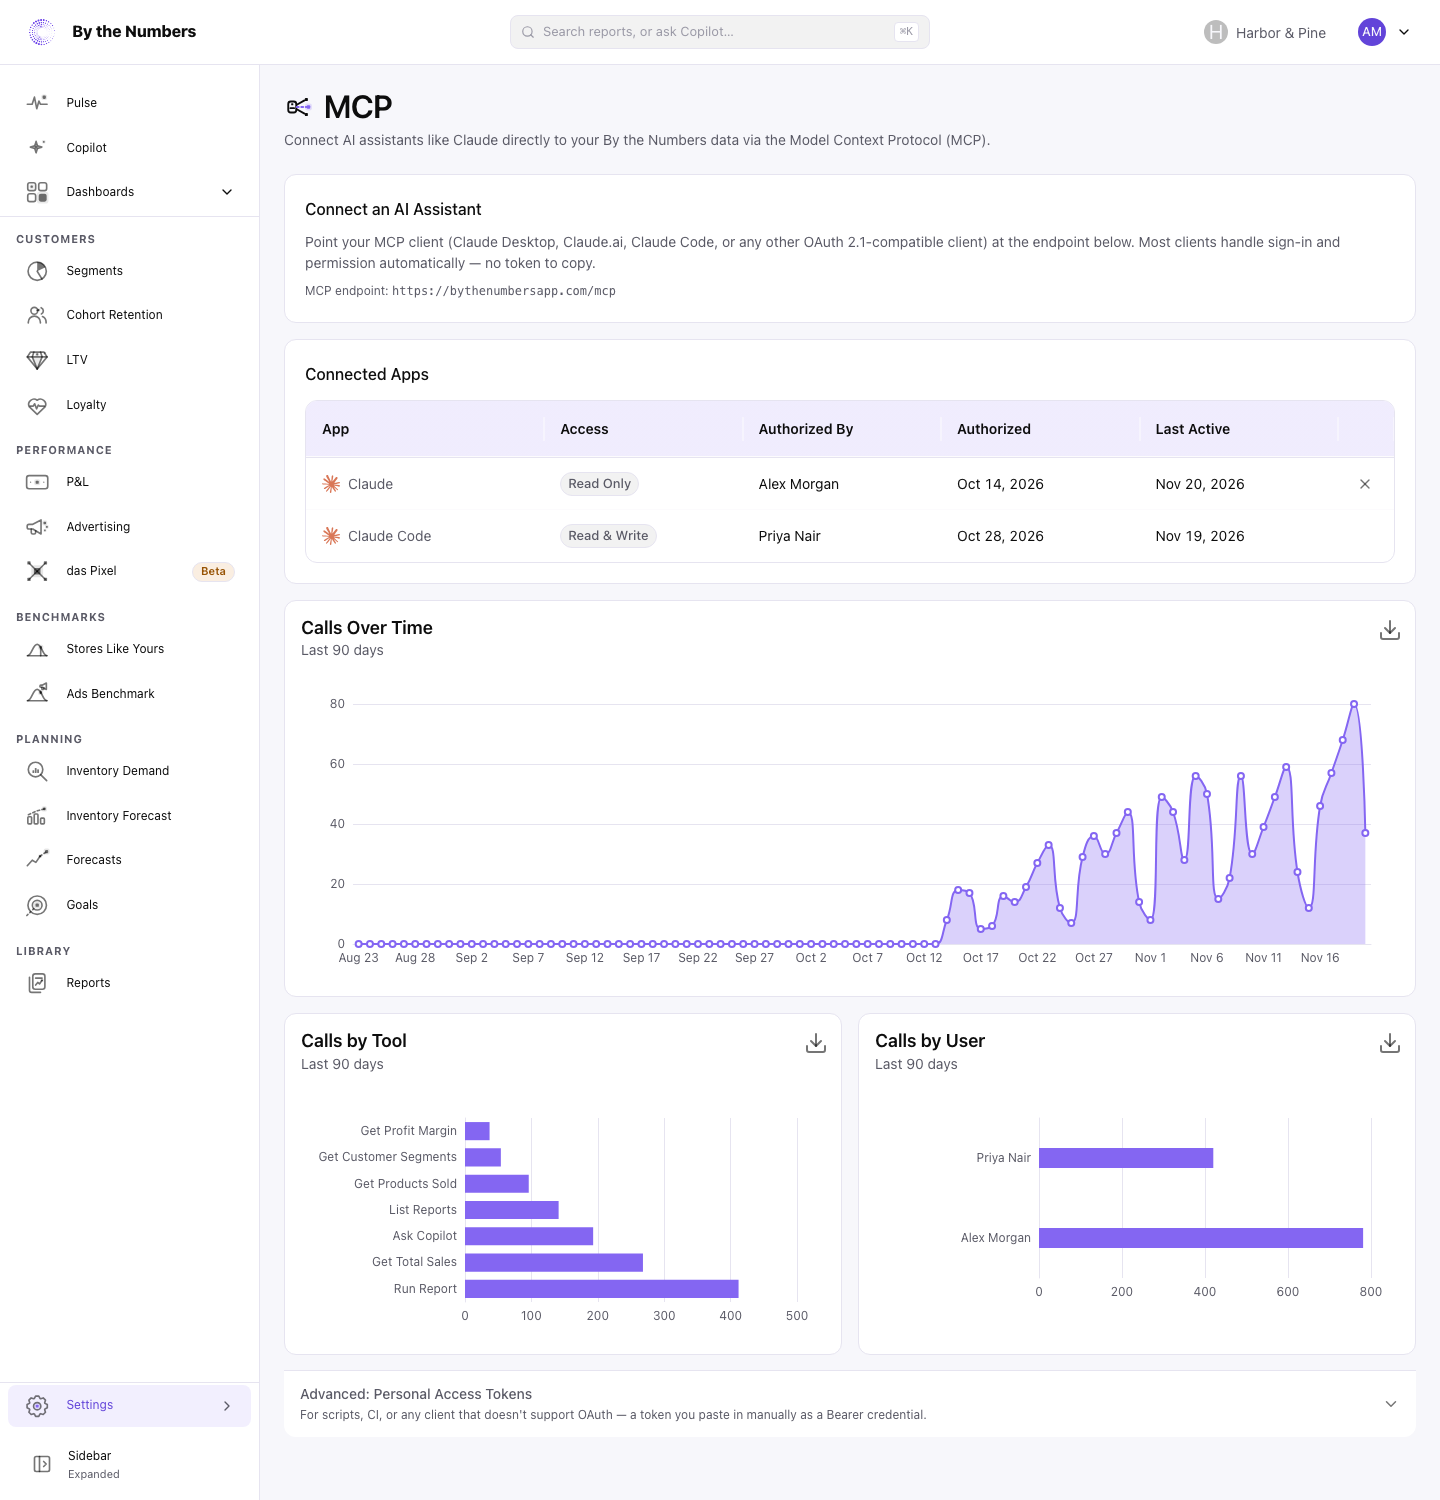Click the Segments pie icon

coord(37,271)
